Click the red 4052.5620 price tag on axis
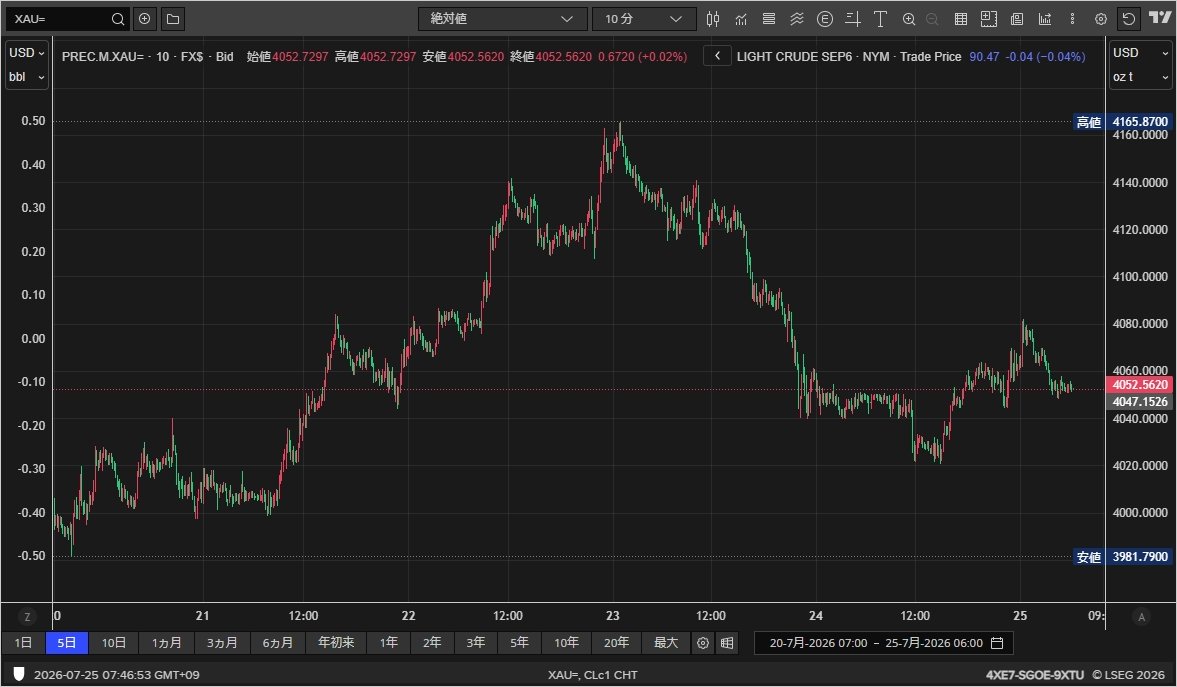1177x687 pixels. pyautogui.click(x=1139, y=384)
